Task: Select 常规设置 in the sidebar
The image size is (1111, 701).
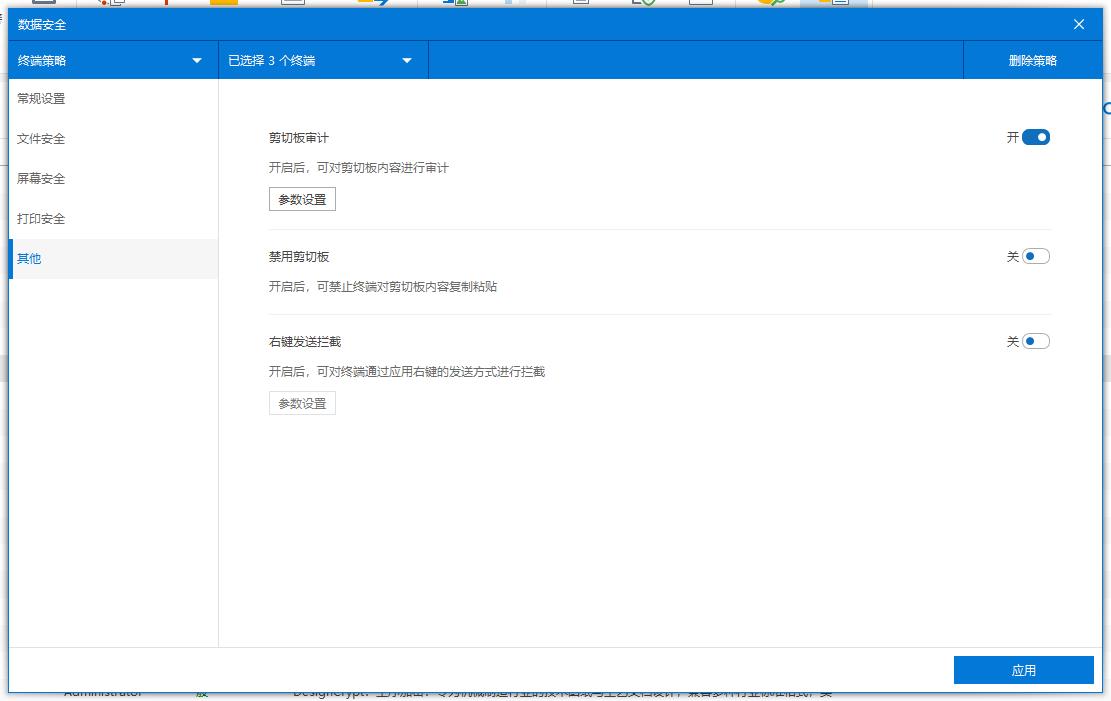Action: [x=113, y=99]
